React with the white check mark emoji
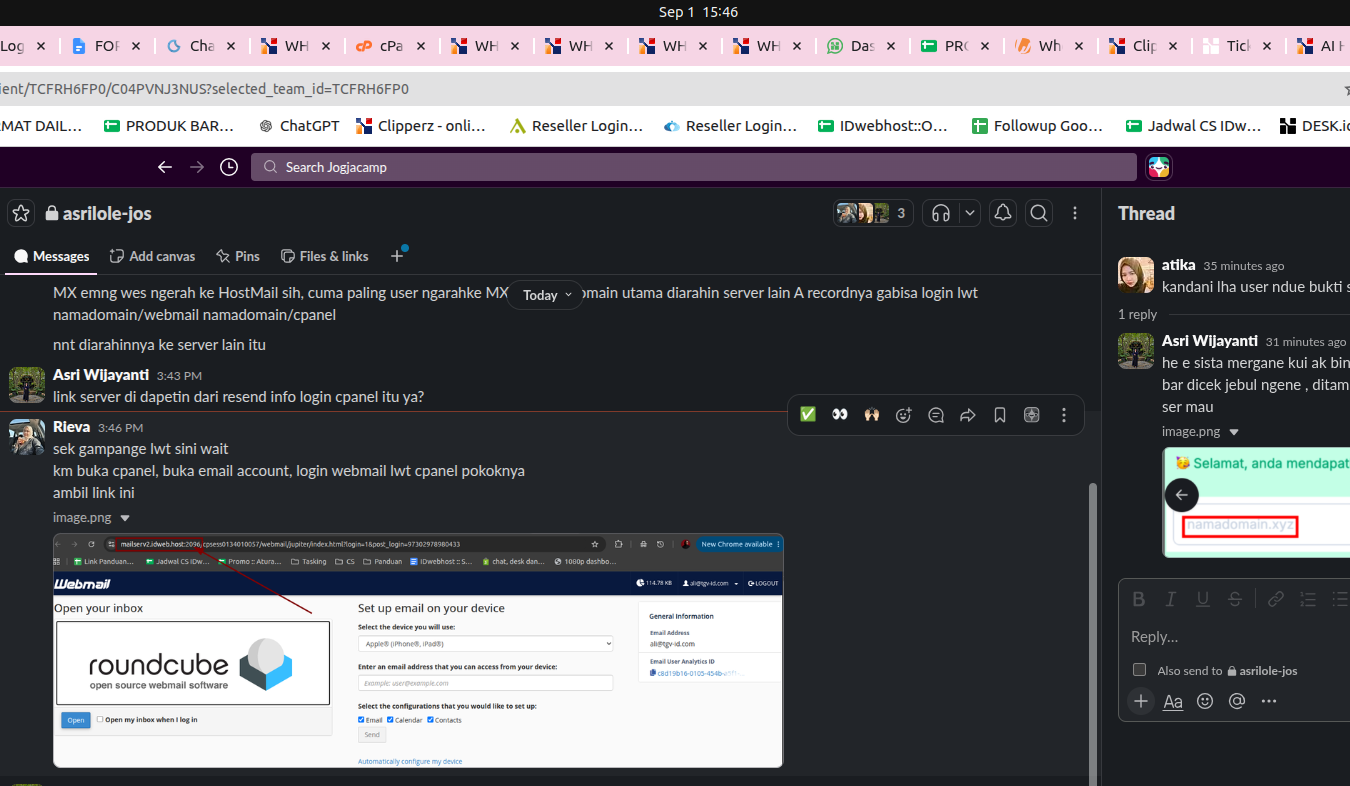 (x=808, y=415)
